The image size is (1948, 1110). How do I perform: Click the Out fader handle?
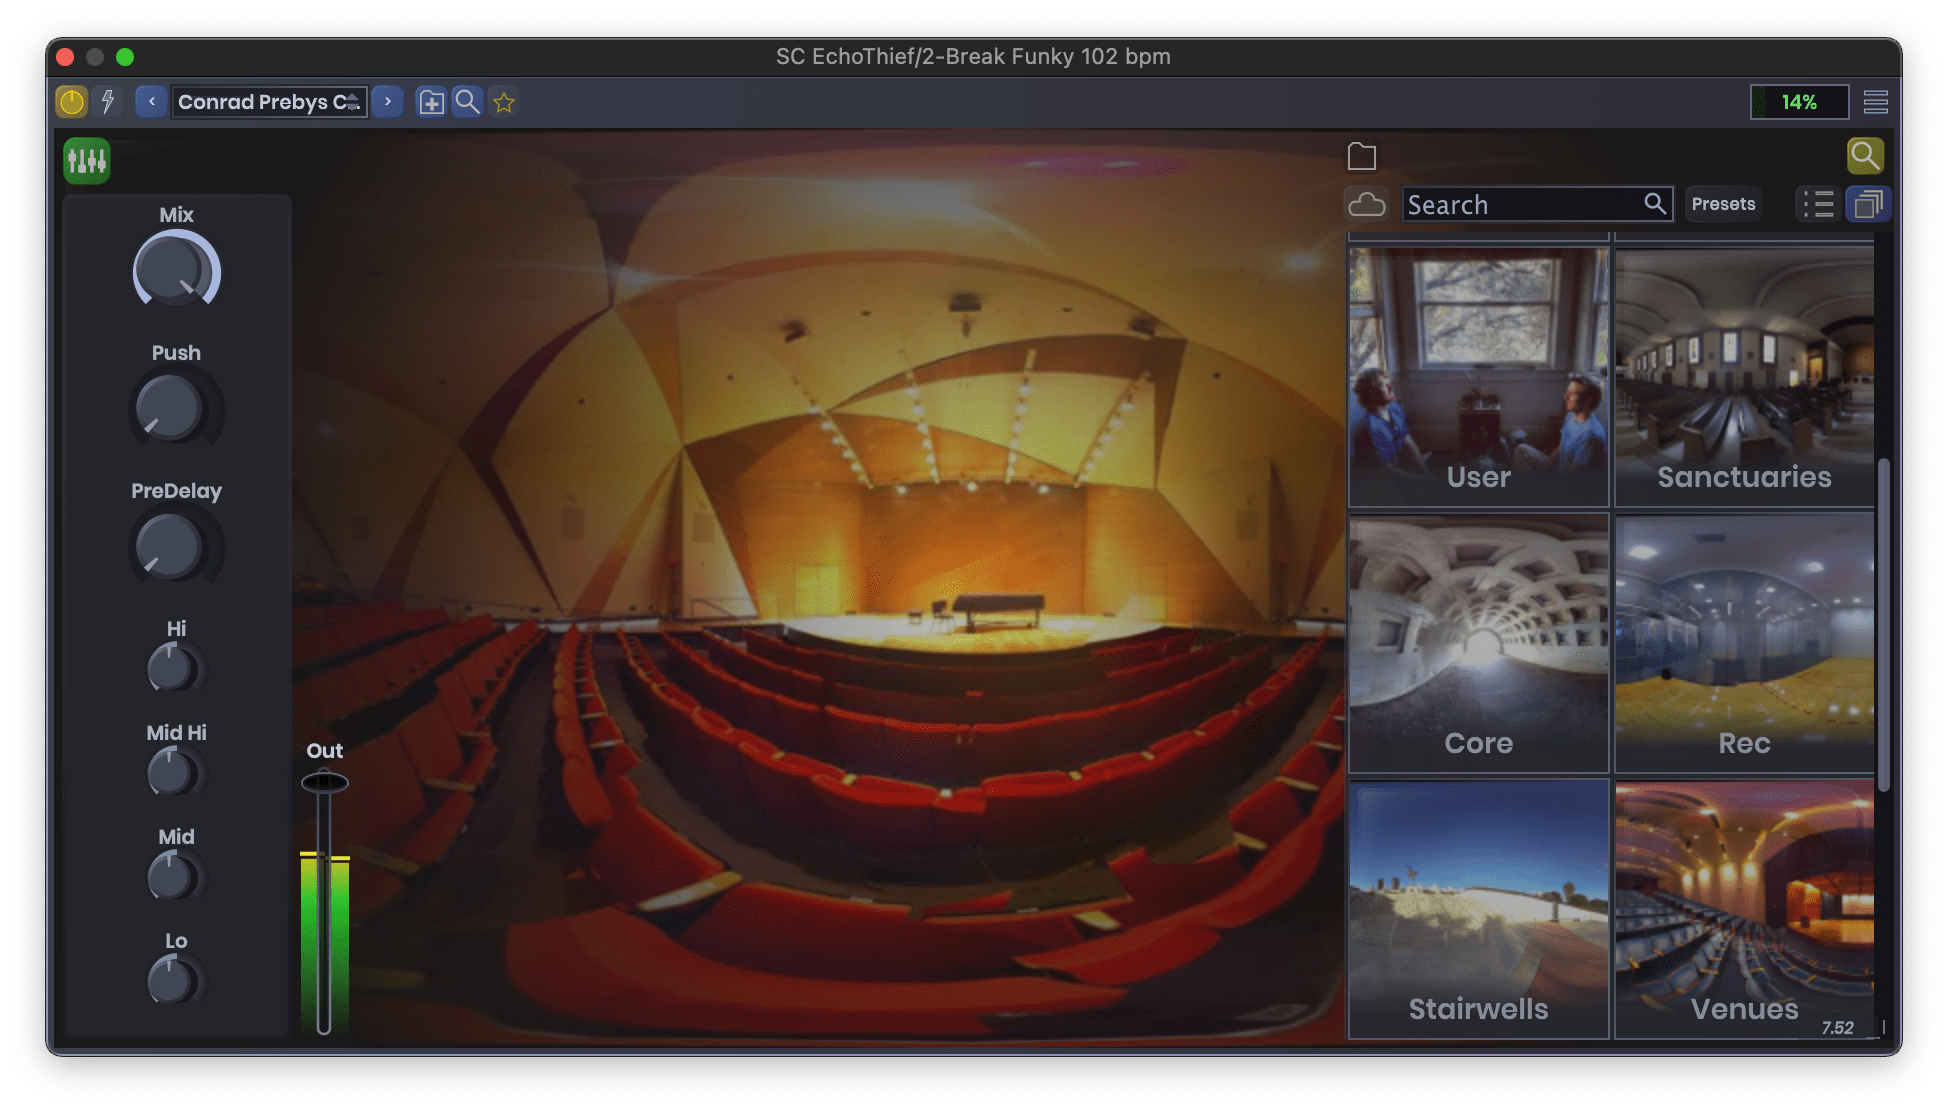(x=324, y=782)
